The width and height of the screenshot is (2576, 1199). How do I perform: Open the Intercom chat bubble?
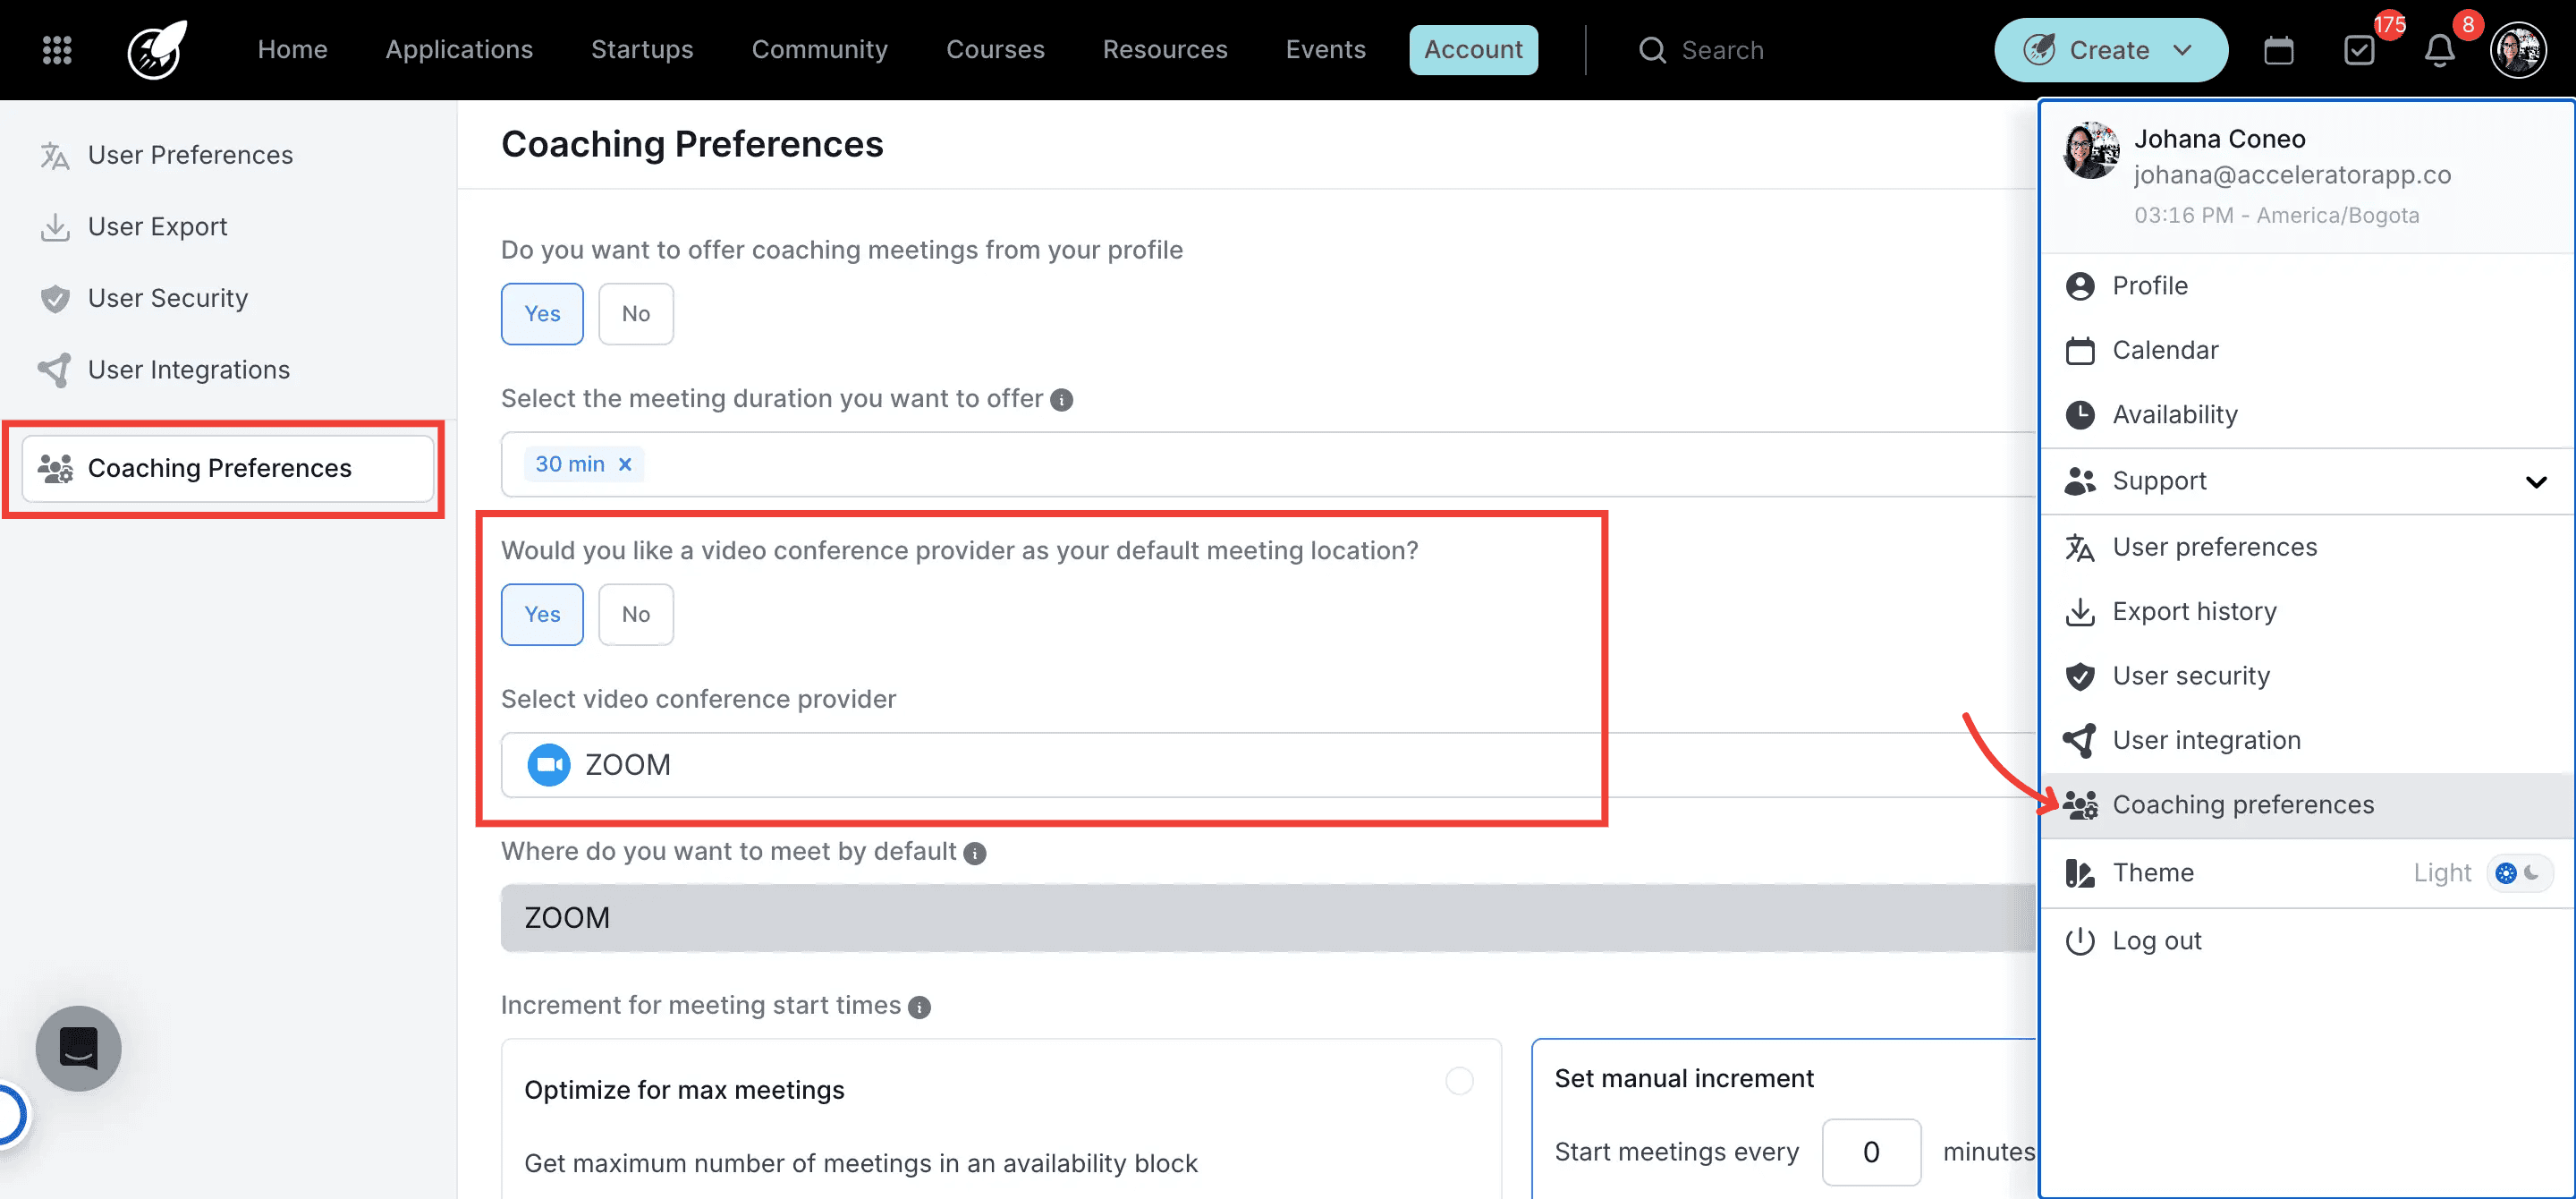pos(78,1048)
